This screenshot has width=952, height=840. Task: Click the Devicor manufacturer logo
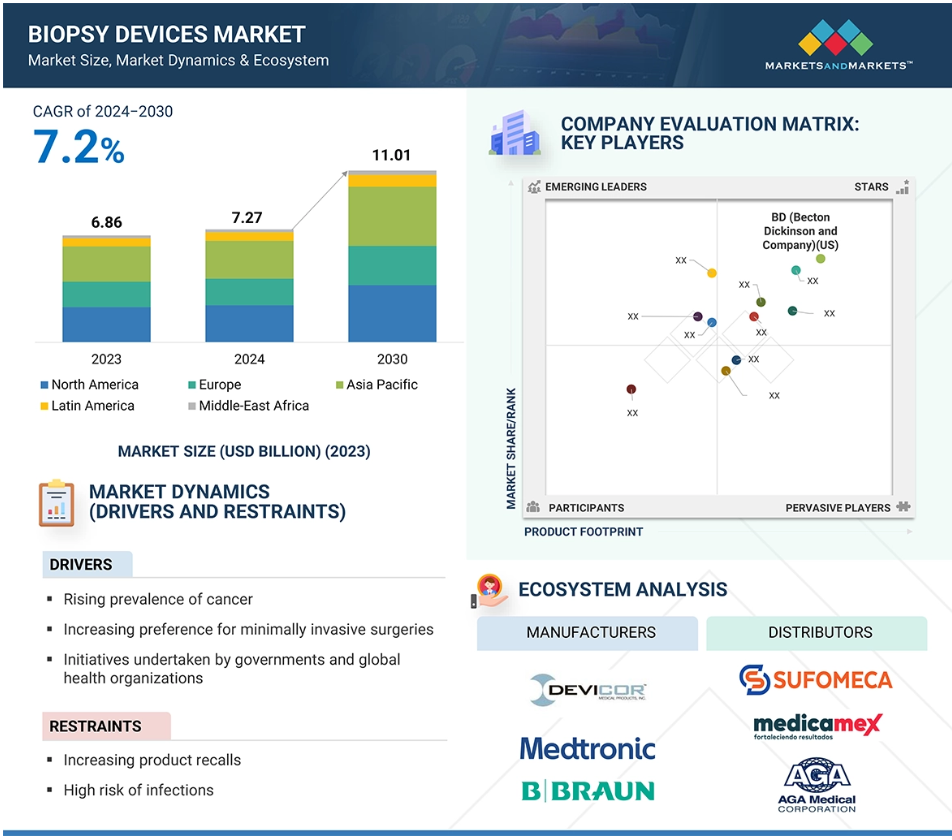588,690
